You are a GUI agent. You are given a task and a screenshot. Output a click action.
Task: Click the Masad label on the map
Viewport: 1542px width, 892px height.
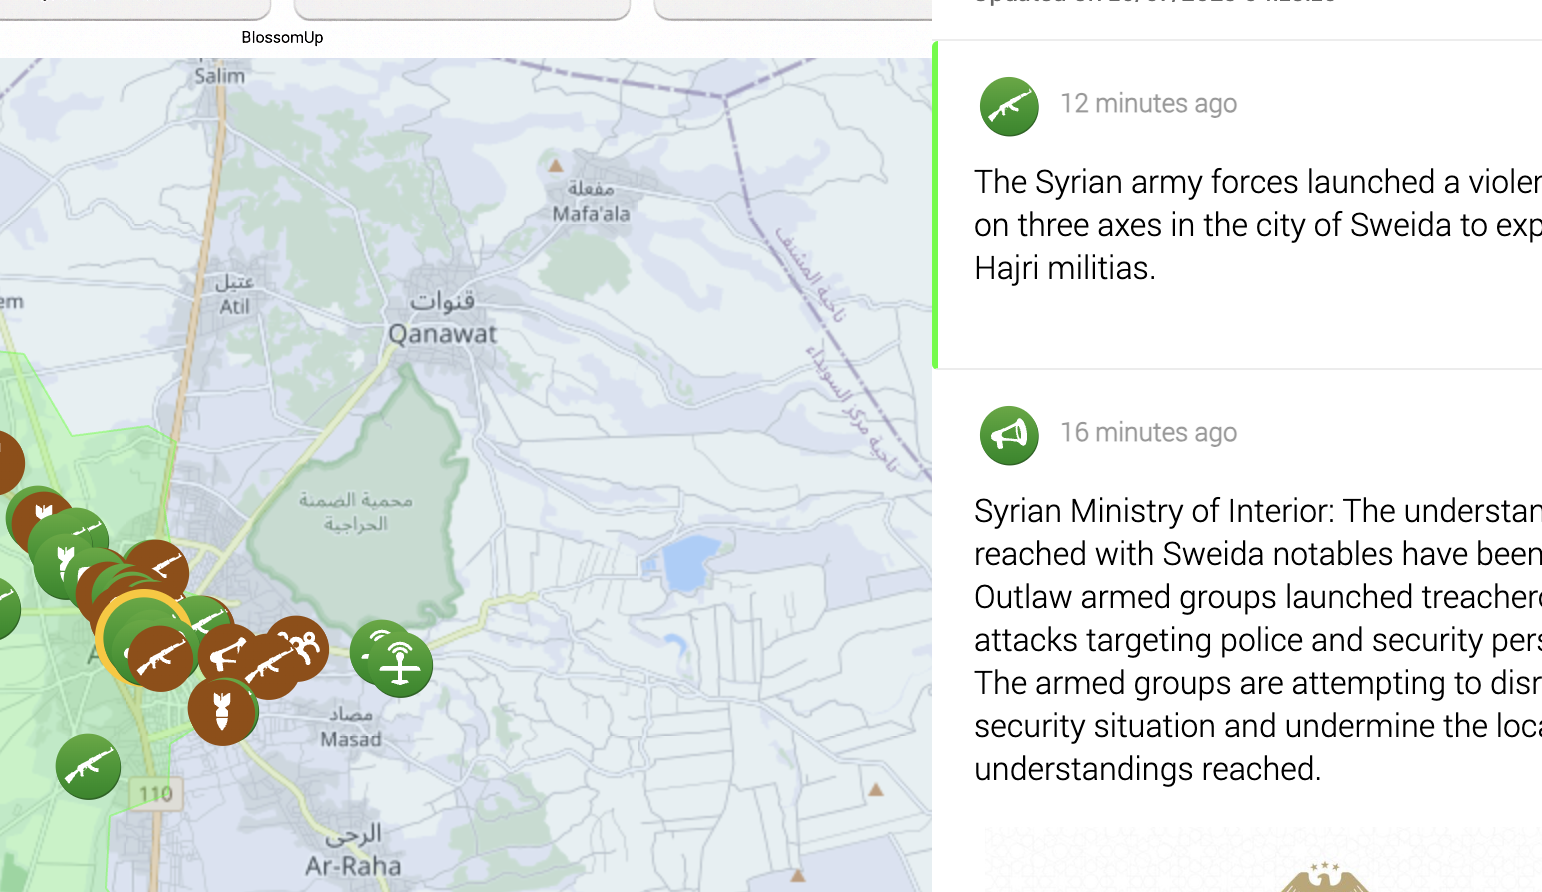pos(351,739)
